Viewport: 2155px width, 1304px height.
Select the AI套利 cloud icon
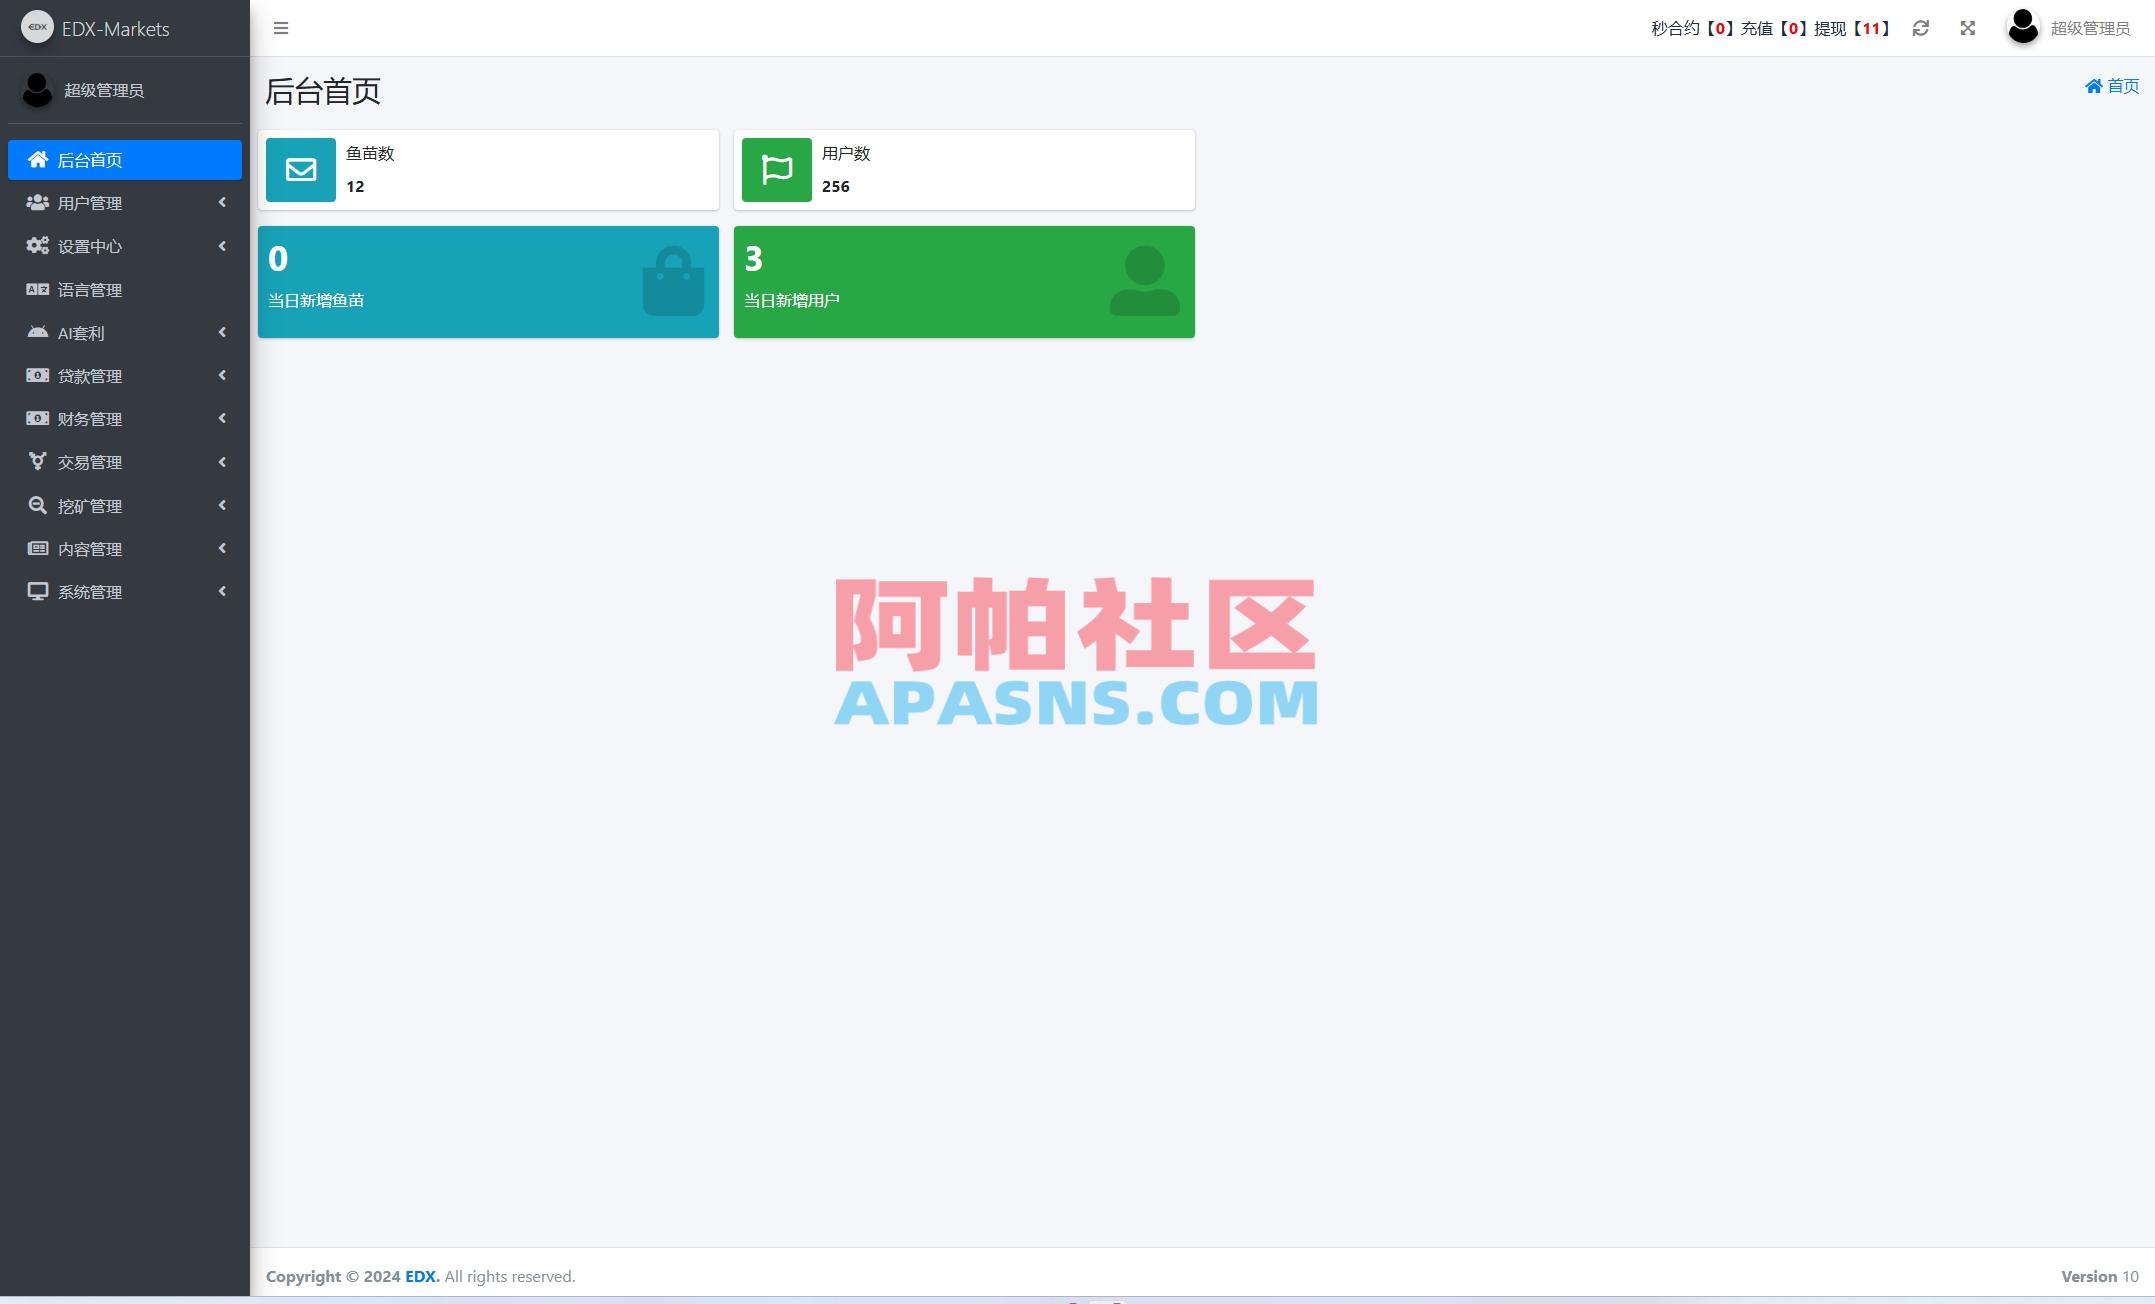tap(38, 332)
